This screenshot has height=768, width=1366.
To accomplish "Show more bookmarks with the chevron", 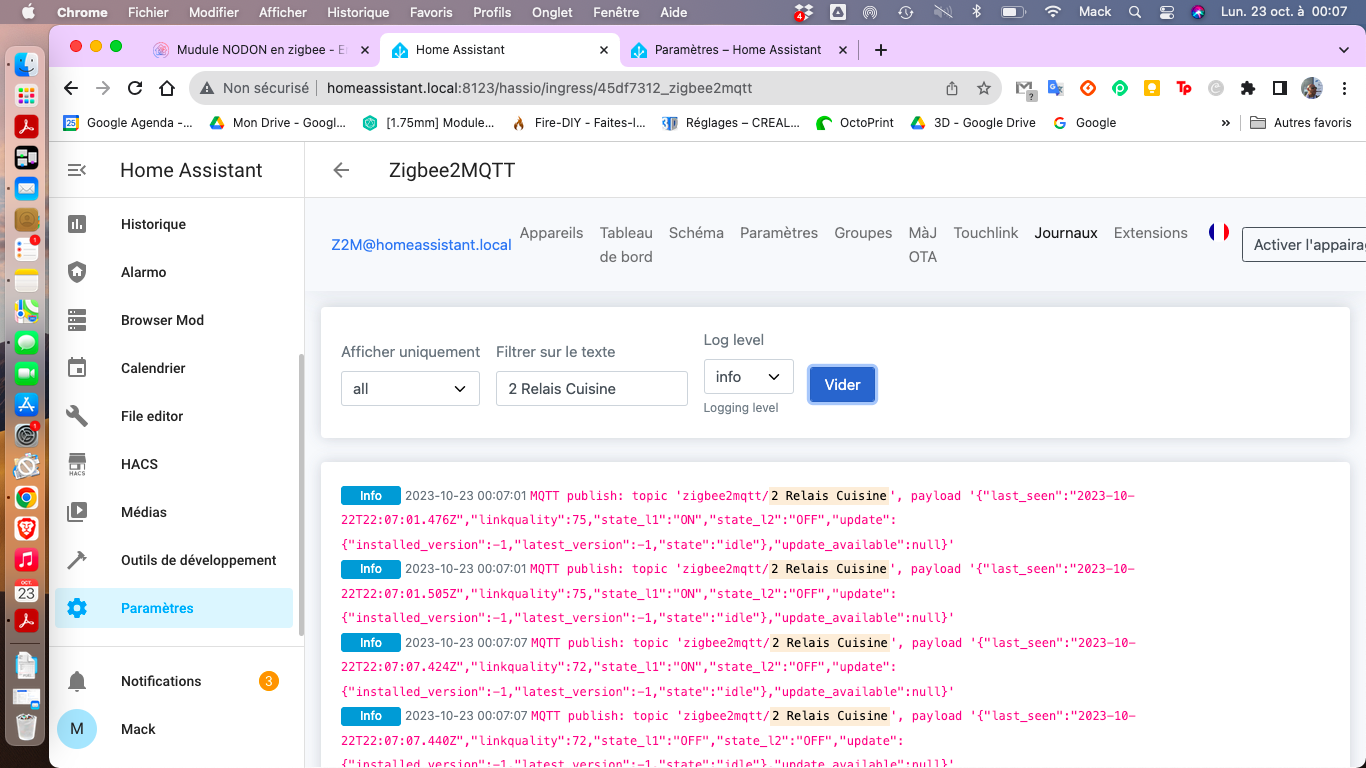I will point(1226,123).
